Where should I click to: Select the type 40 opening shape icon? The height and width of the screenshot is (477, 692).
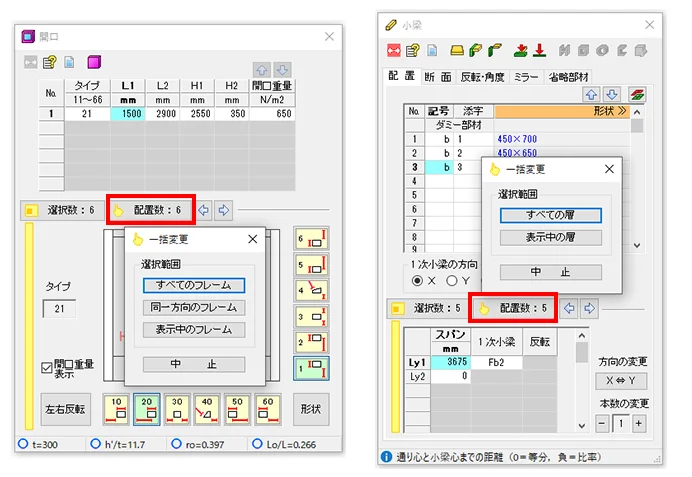click(208, 407)
